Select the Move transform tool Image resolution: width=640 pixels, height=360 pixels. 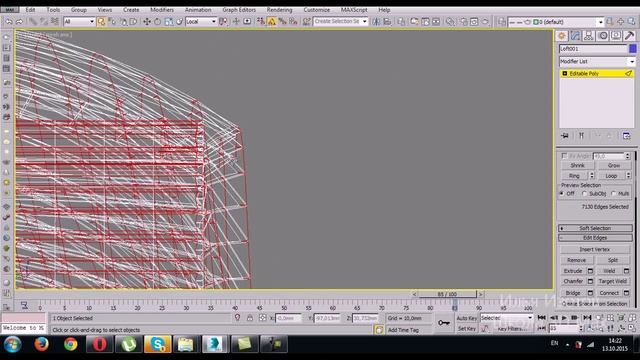pos(147,22)
